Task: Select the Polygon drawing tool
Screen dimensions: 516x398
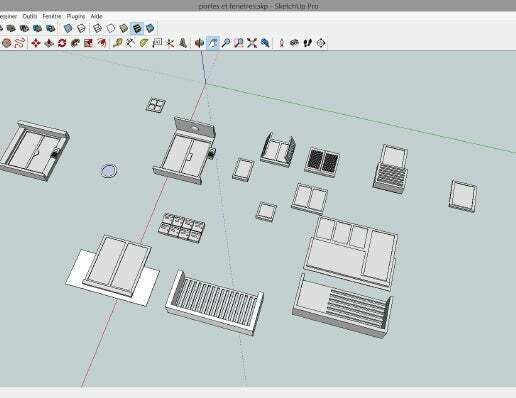Action: click(7, 43)
